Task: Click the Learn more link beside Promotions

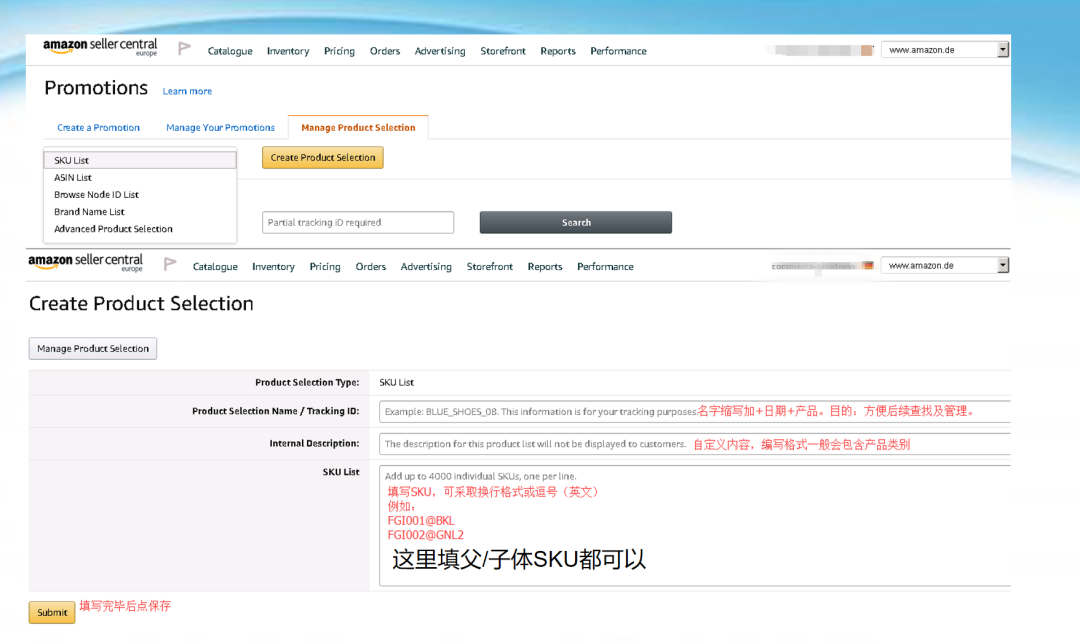Action: point(187,92)
